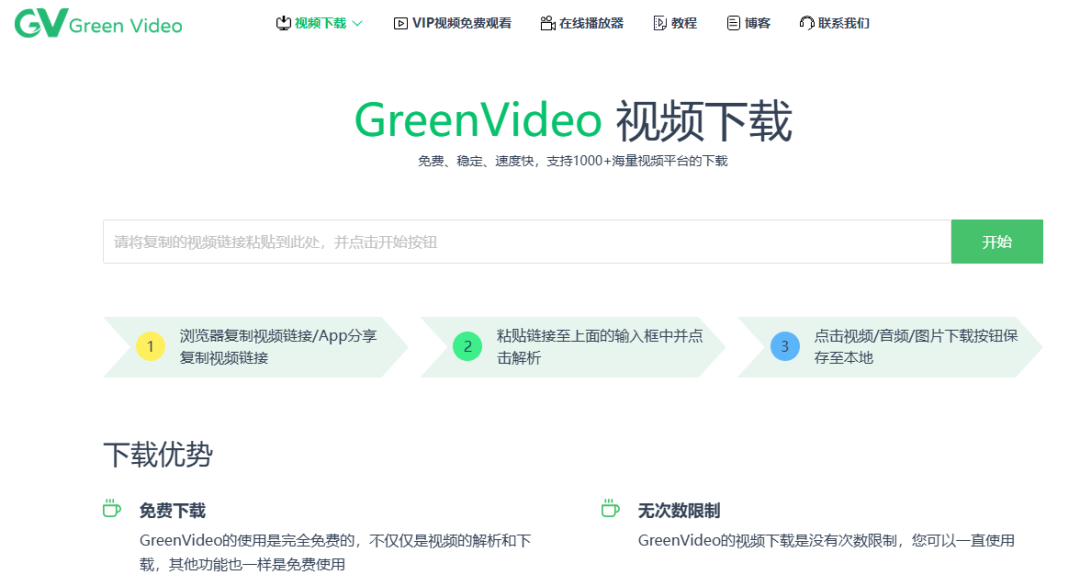Open the 在线播放器 menu item
Viewport: 1080px width, 586px height.
pyautogui.click(x=591, y=23)
